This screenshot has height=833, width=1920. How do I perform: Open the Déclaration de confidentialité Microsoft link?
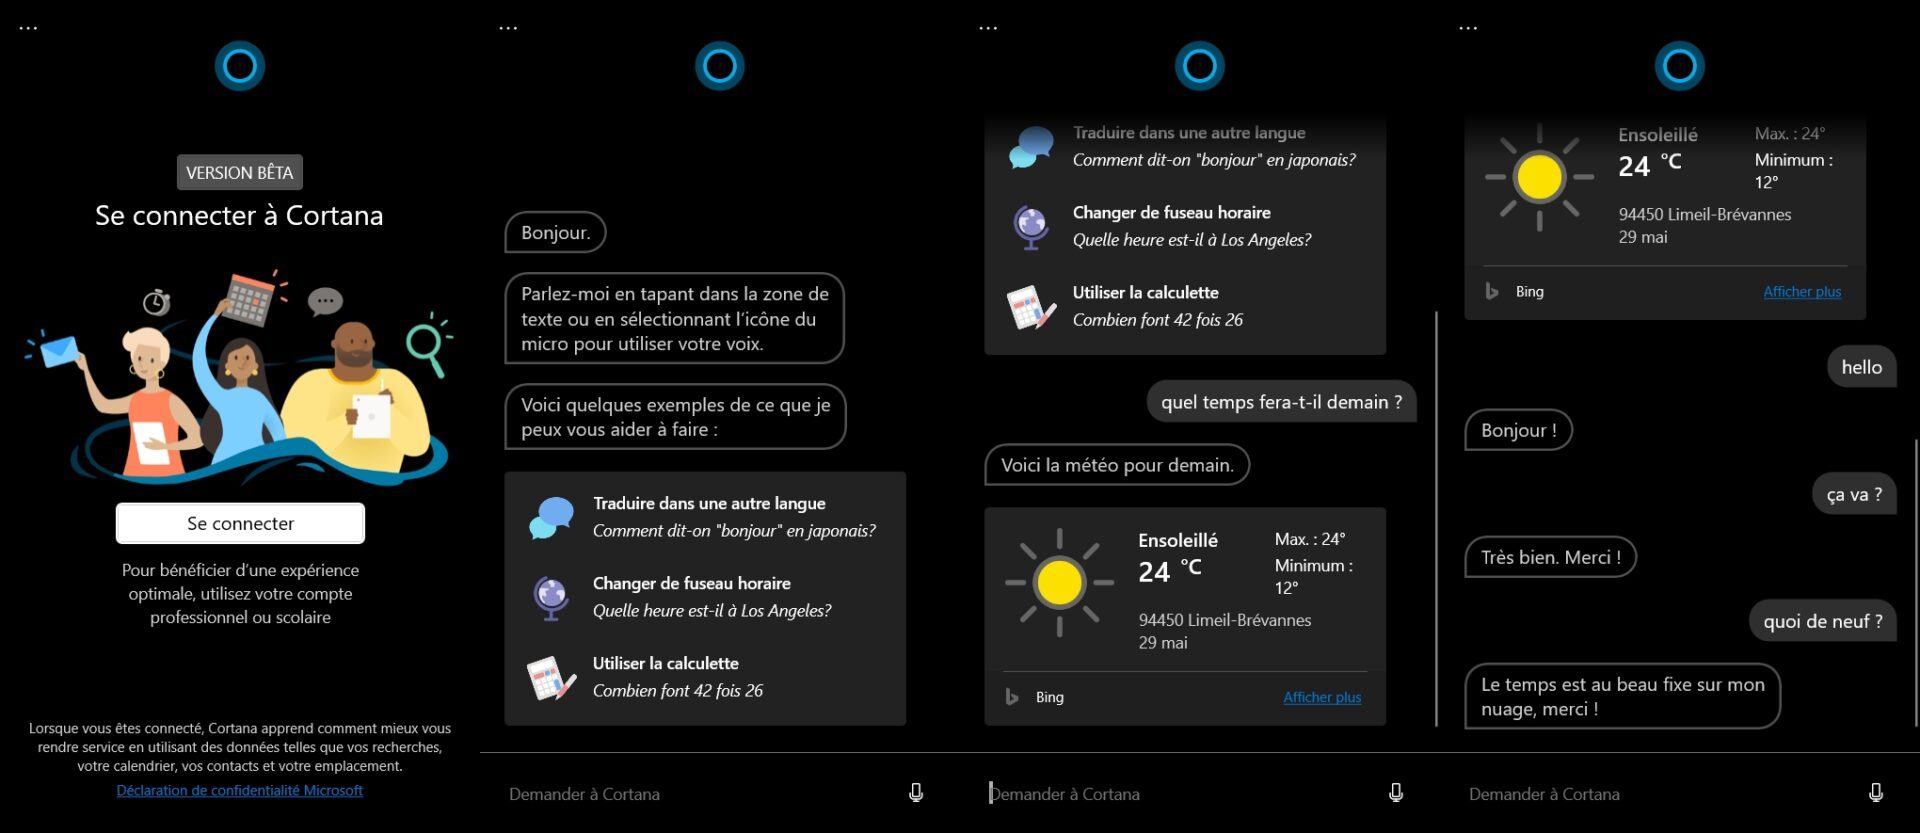(x=239, y=790)
